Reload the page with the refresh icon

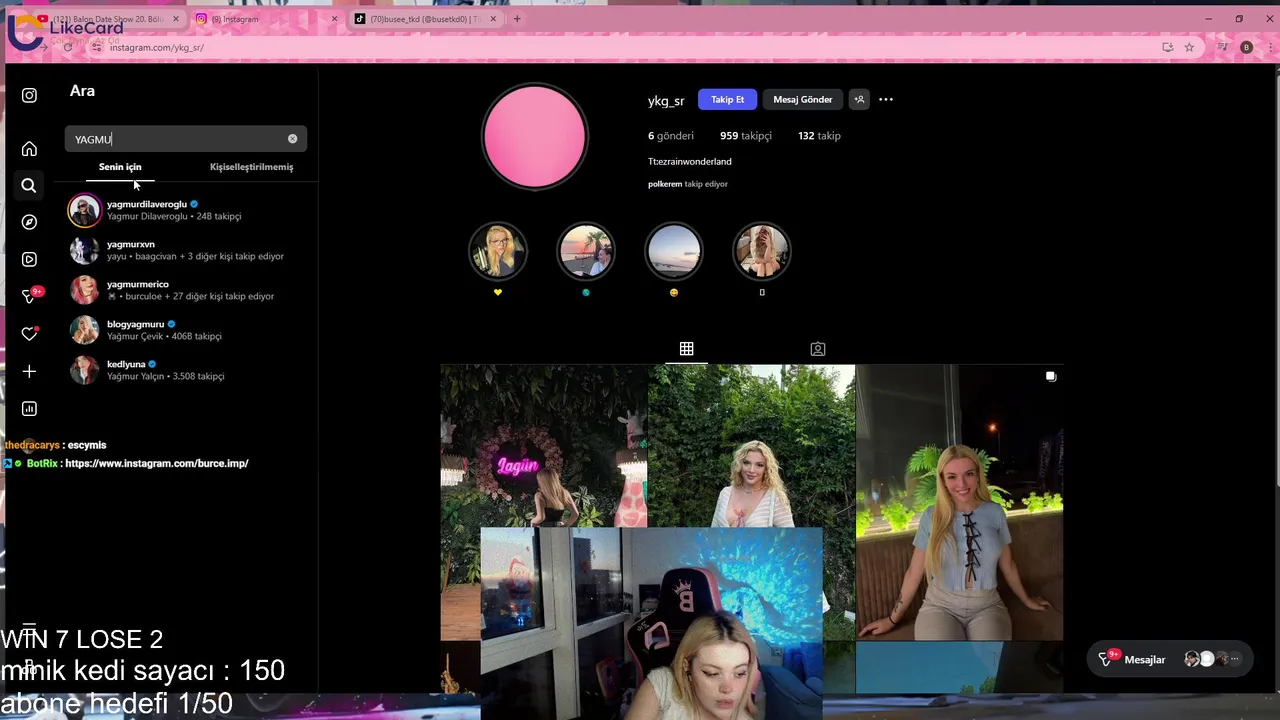68,47
